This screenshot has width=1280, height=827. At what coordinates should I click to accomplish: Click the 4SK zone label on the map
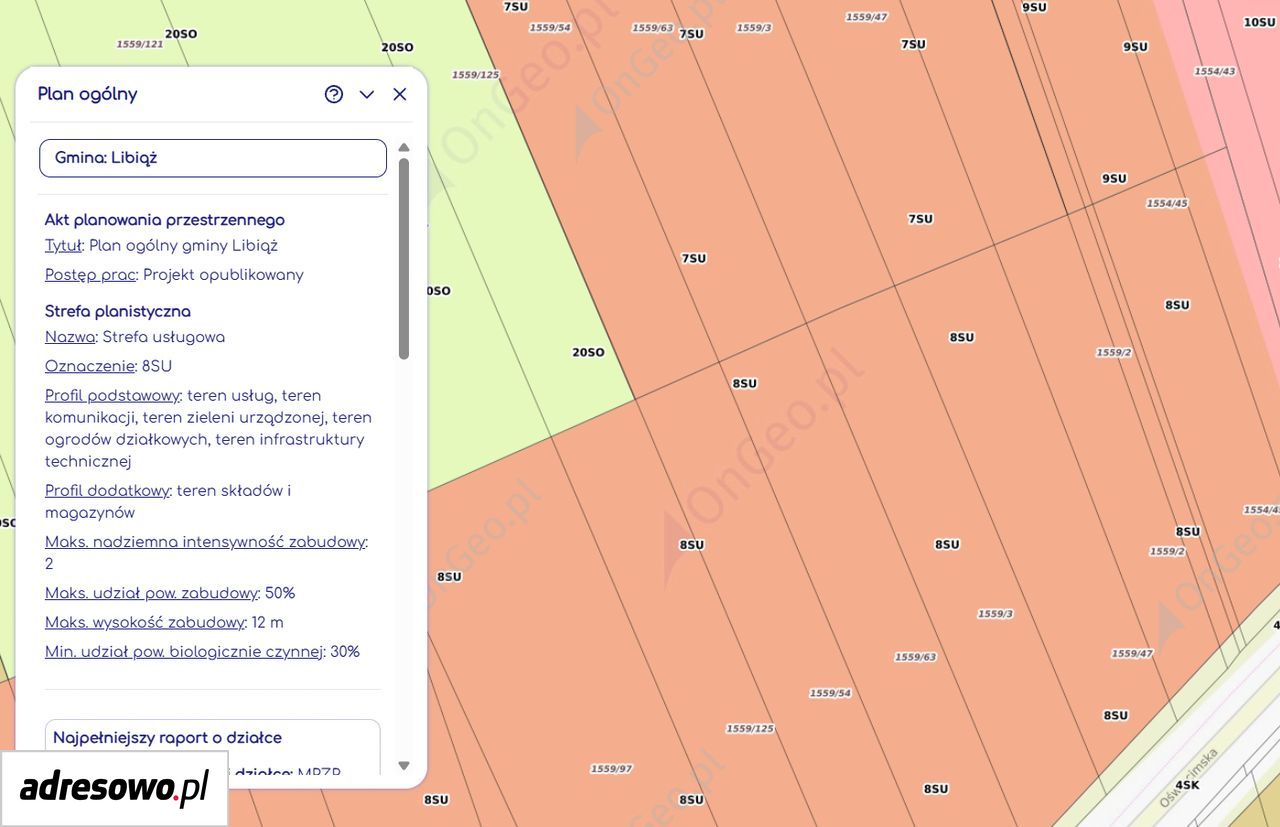point(1187,785)
